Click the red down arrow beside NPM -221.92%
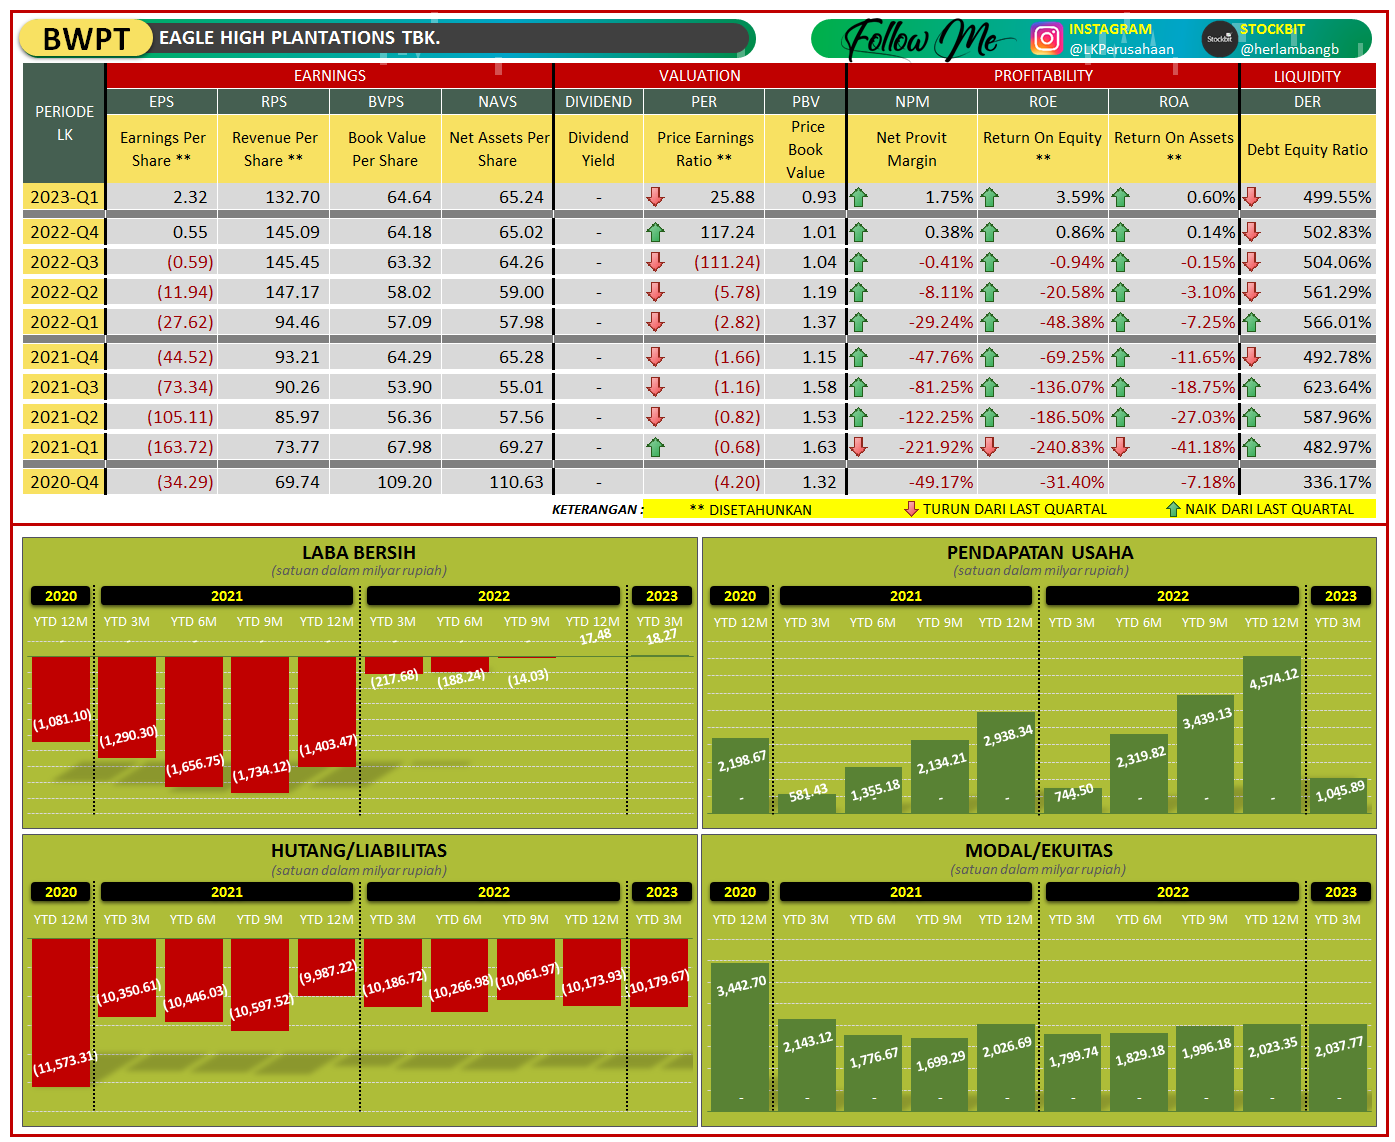1395x1142 pixels. point(858,447)
